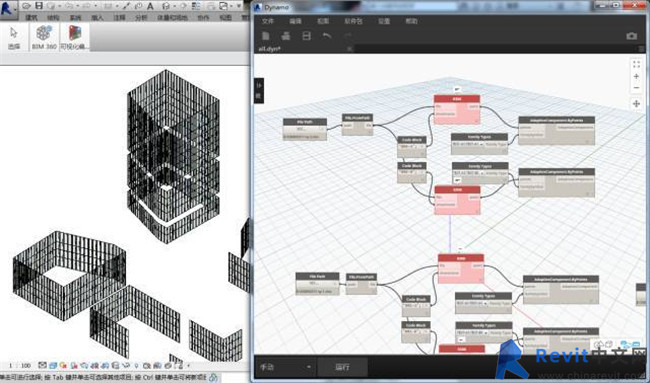
Task: Click the zoom-to-fit icon in Dynamo canvas
Action: 636,64
